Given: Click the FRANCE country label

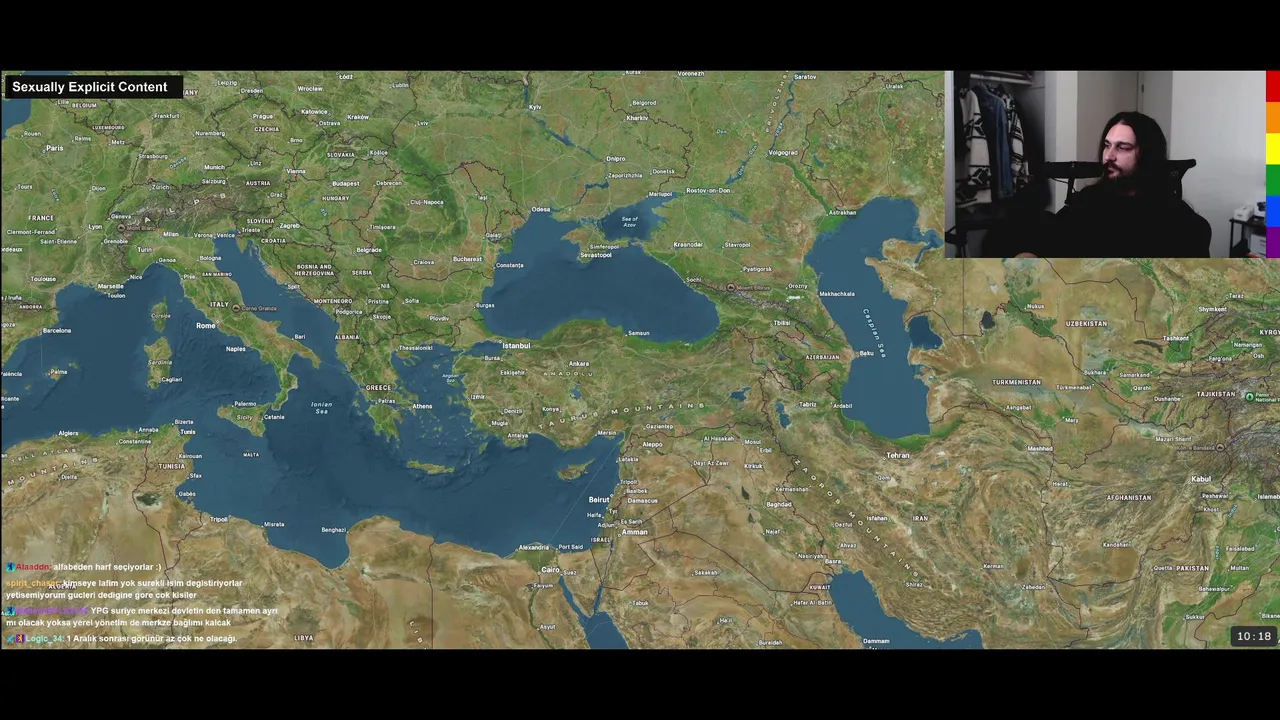Looking at the screenshot, I should pos(41,218).
